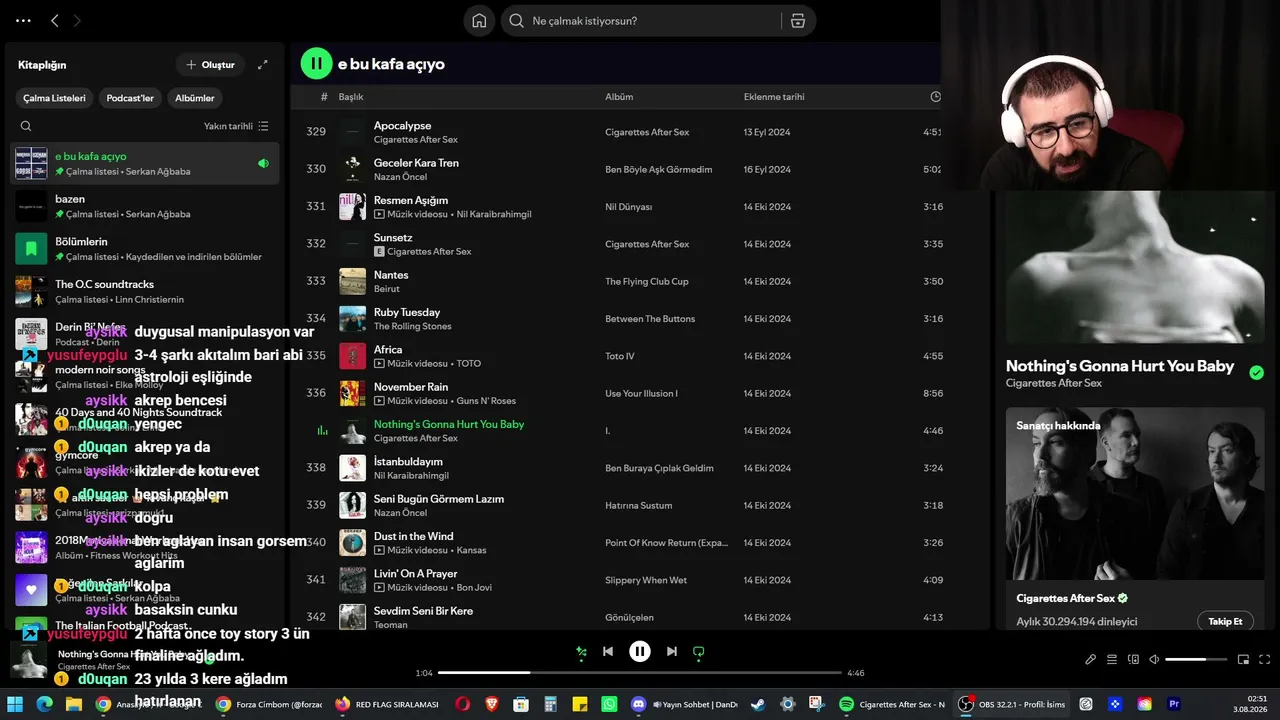
Task: Select the track Geceler Kara Tren
Action: coord(416,163)
